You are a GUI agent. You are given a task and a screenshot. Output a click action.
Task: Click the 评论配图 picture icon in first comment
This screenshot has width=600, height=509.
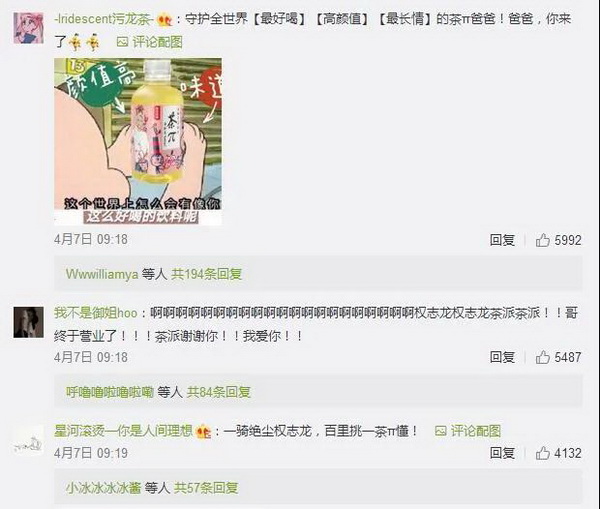(122, 42)
